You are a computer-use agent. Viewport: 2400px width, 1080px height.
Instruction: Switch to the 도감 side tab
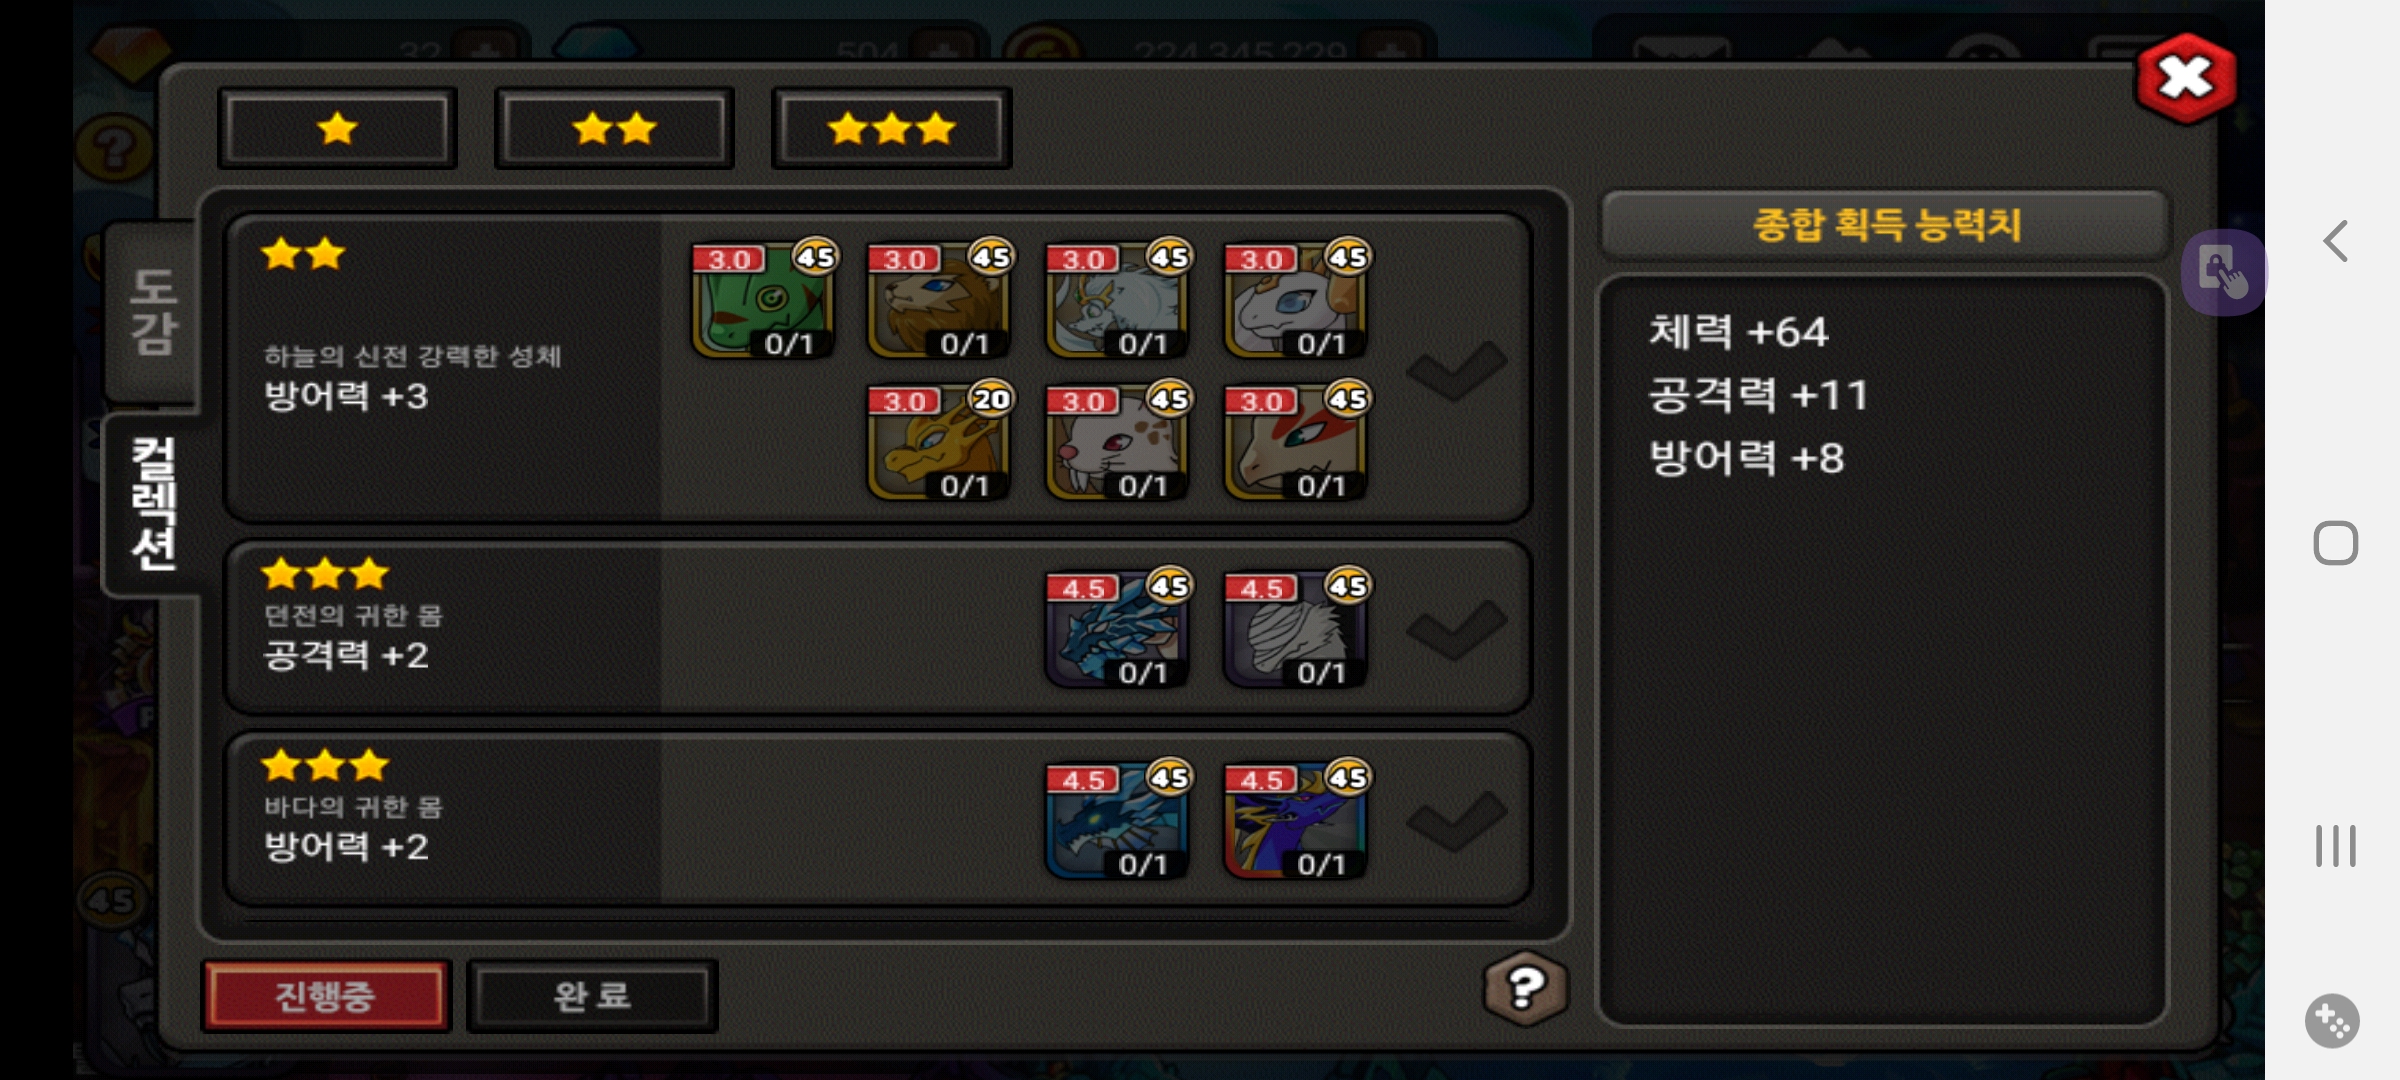(x=152, y=311)
